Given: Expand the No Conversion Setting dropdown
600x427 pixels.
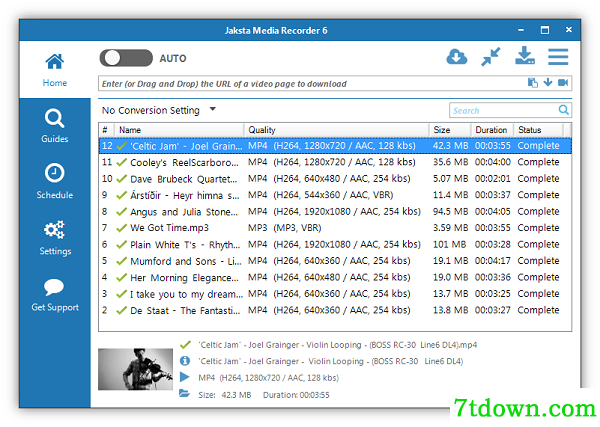Looking at the screenshot, I should (x=158, y=110).
